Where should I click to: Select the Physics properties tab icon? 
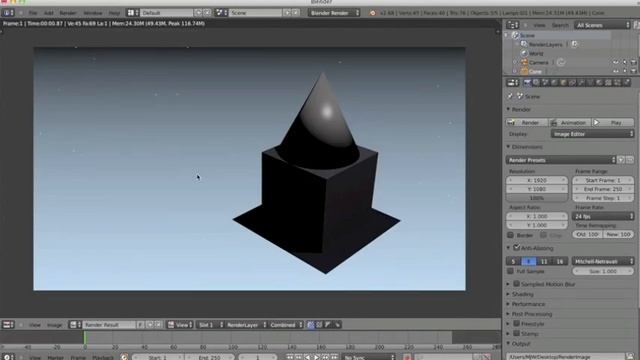tap(627, 83)
